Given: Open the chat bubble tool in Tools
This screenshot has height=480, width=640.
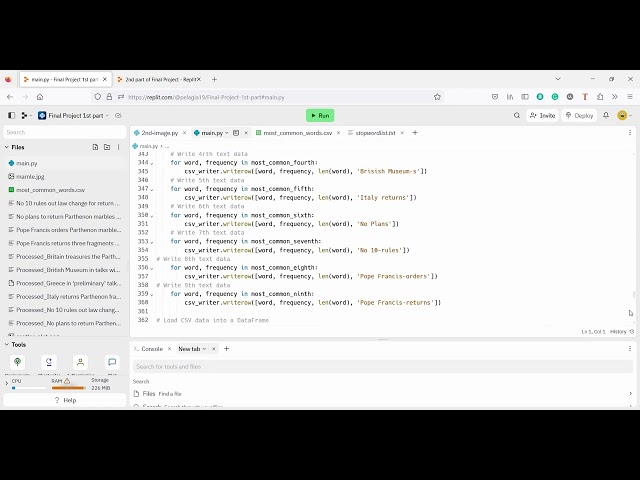Looking at the screenshot, I should (x=112, y=362).
